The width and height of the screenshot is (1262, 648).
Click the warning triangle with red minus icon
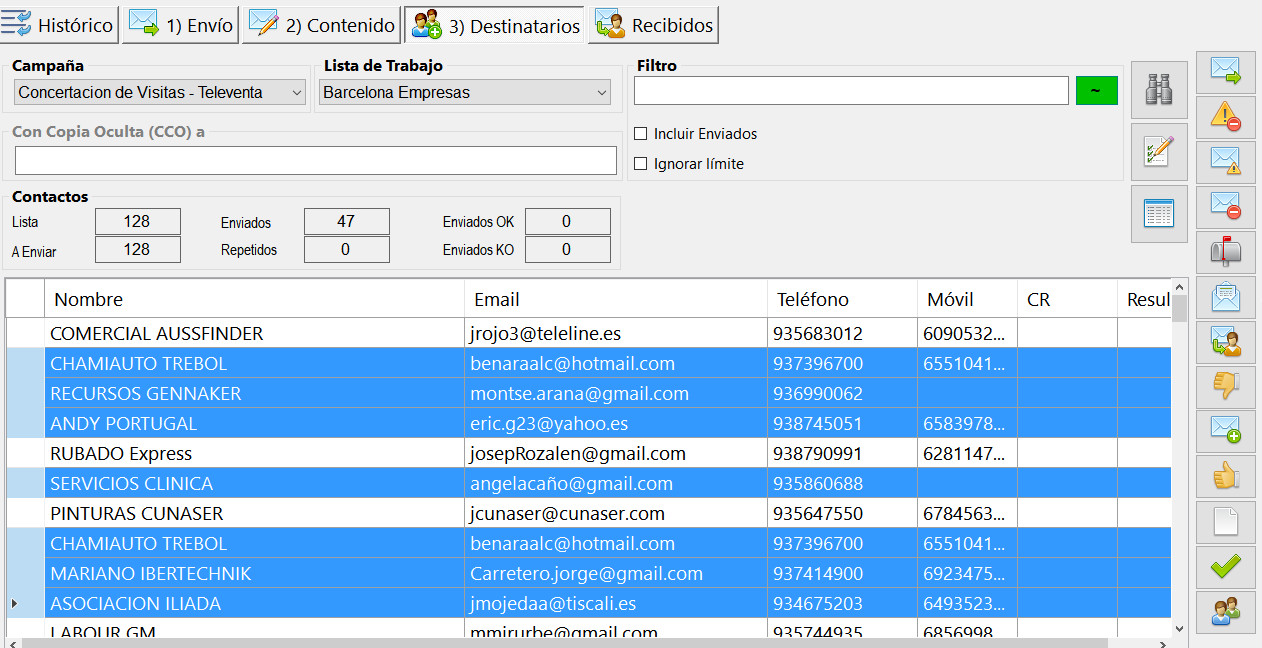click(x=1226, y=116)
